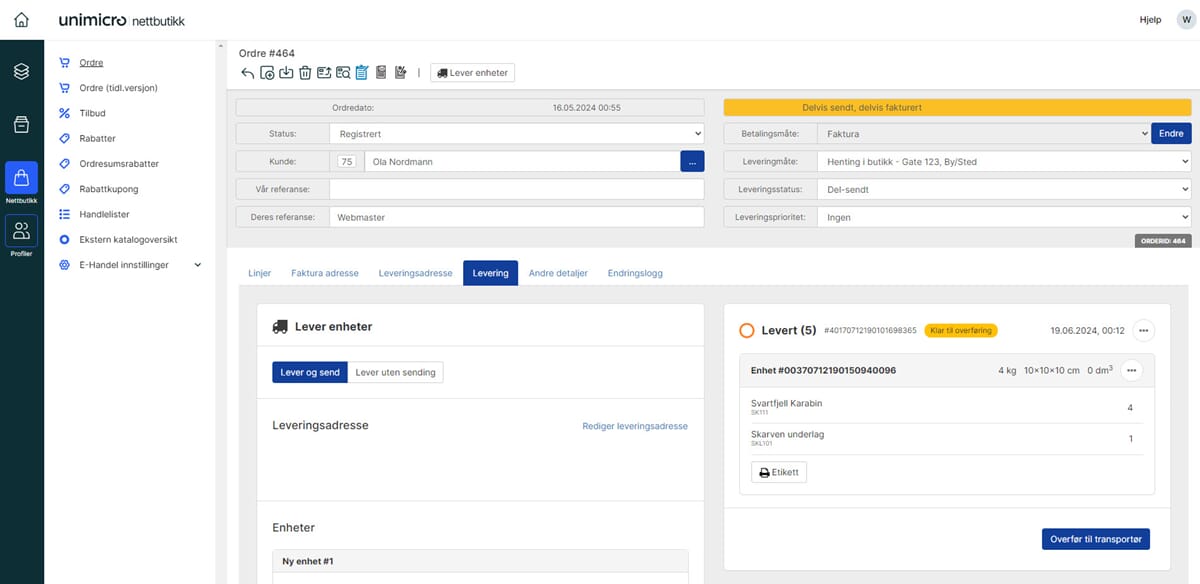This screenshot has height=584, width=1200.
Task: Switch to 'Lever uten sending' mode
Action: pos(395,372)
